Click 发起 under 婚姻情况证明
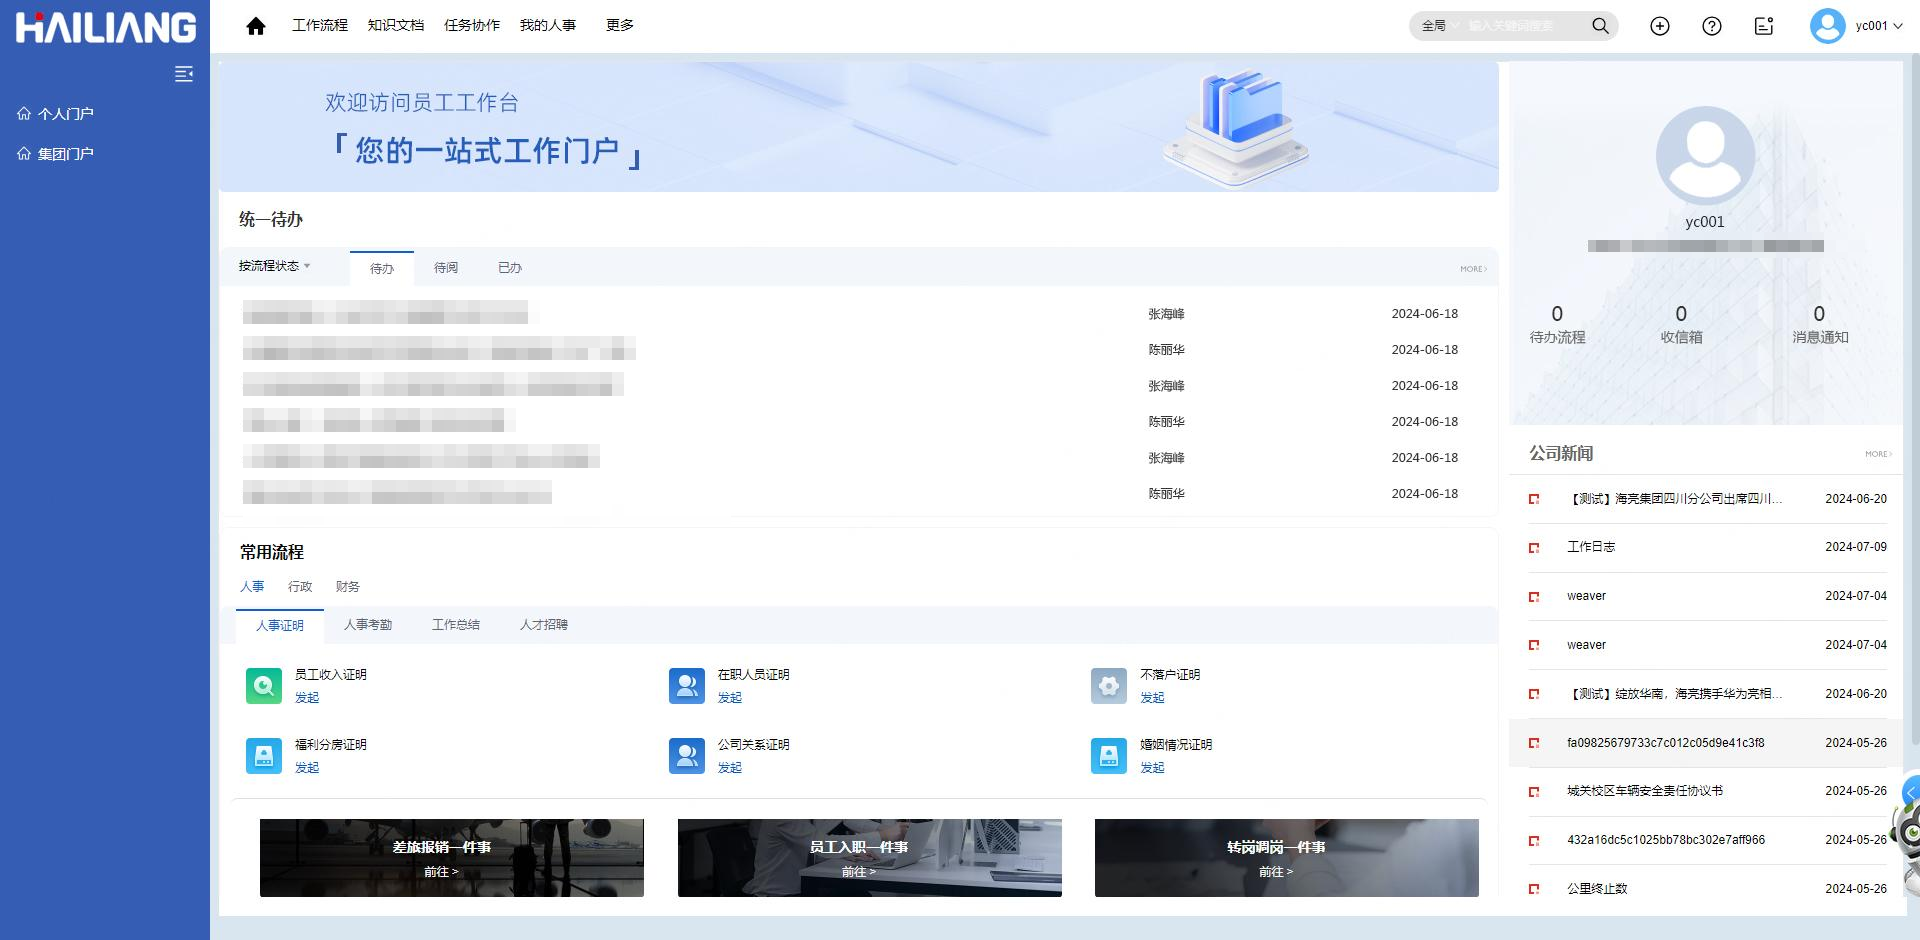Screen dimensions: 1920x940 (x=1153, y=768)
